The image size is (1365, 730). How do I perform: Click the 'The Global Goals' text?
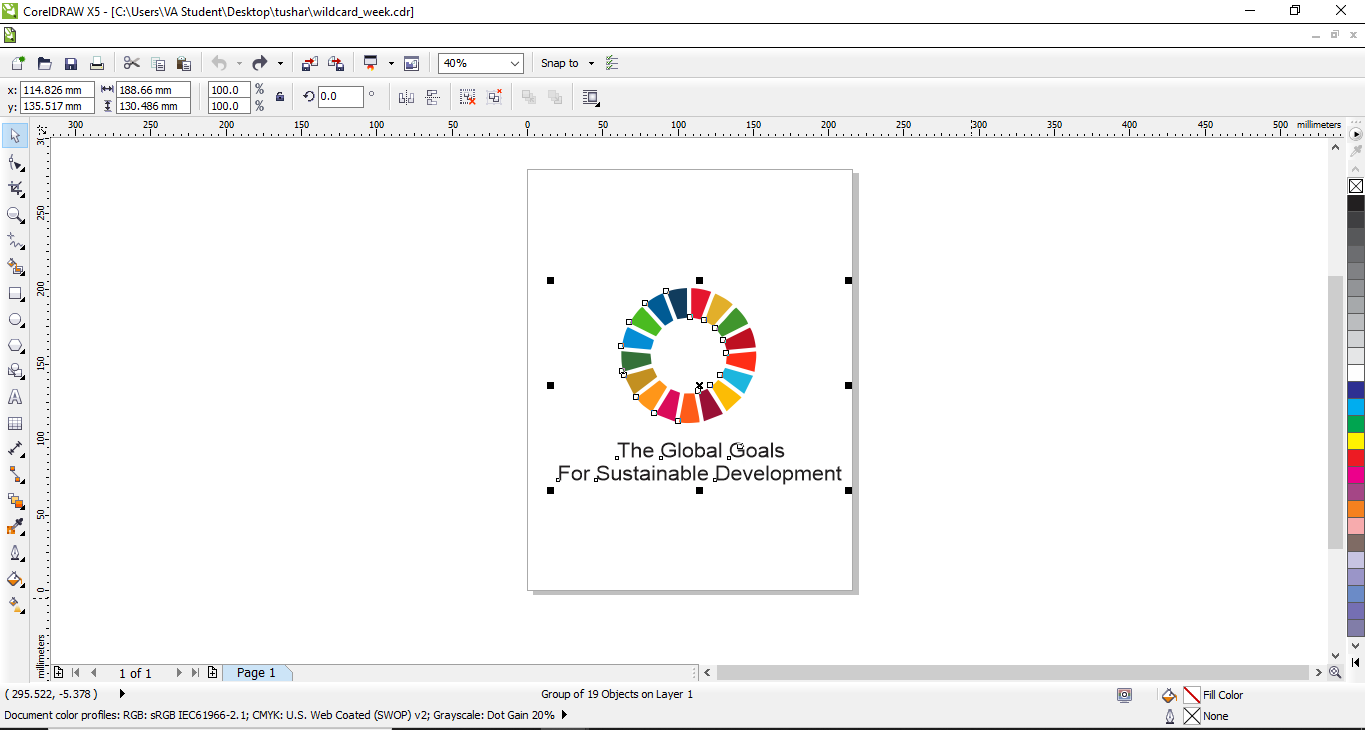pyautogui.click(x=701, y=451)
